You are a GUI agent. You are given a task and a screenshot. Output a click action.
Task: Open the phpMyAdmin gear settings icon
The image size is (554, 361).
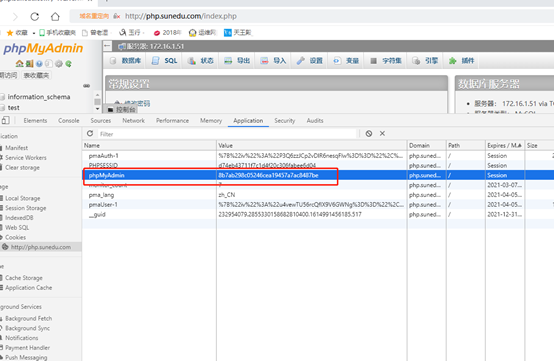coord(59,64)
